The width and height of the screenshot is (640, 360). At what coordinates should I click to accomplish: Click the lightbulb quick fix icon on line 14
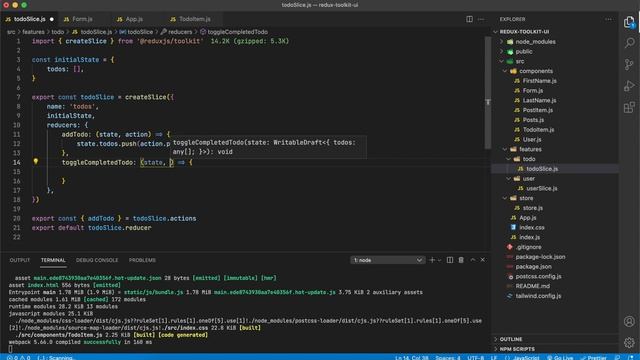coord(36,162)
